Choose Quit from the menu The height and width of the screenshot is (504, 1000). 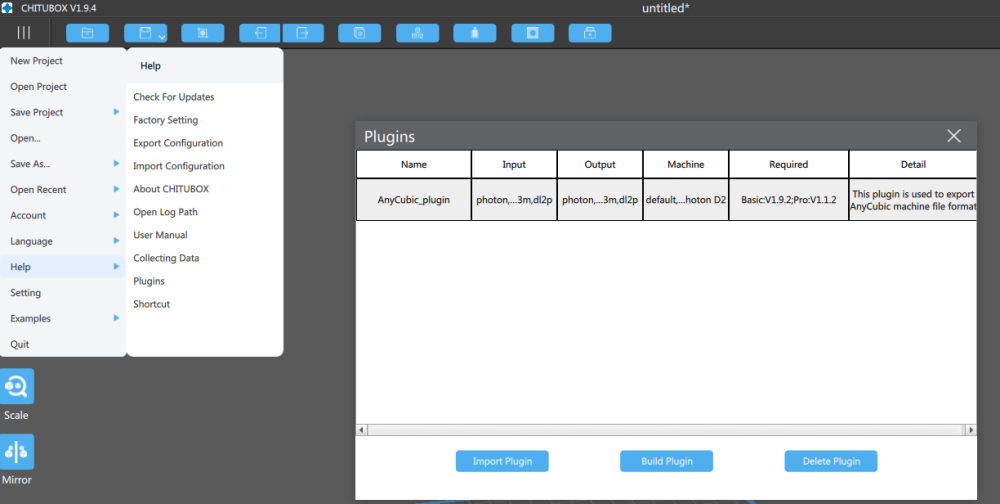pyautogui.click(x=63, y=345)
